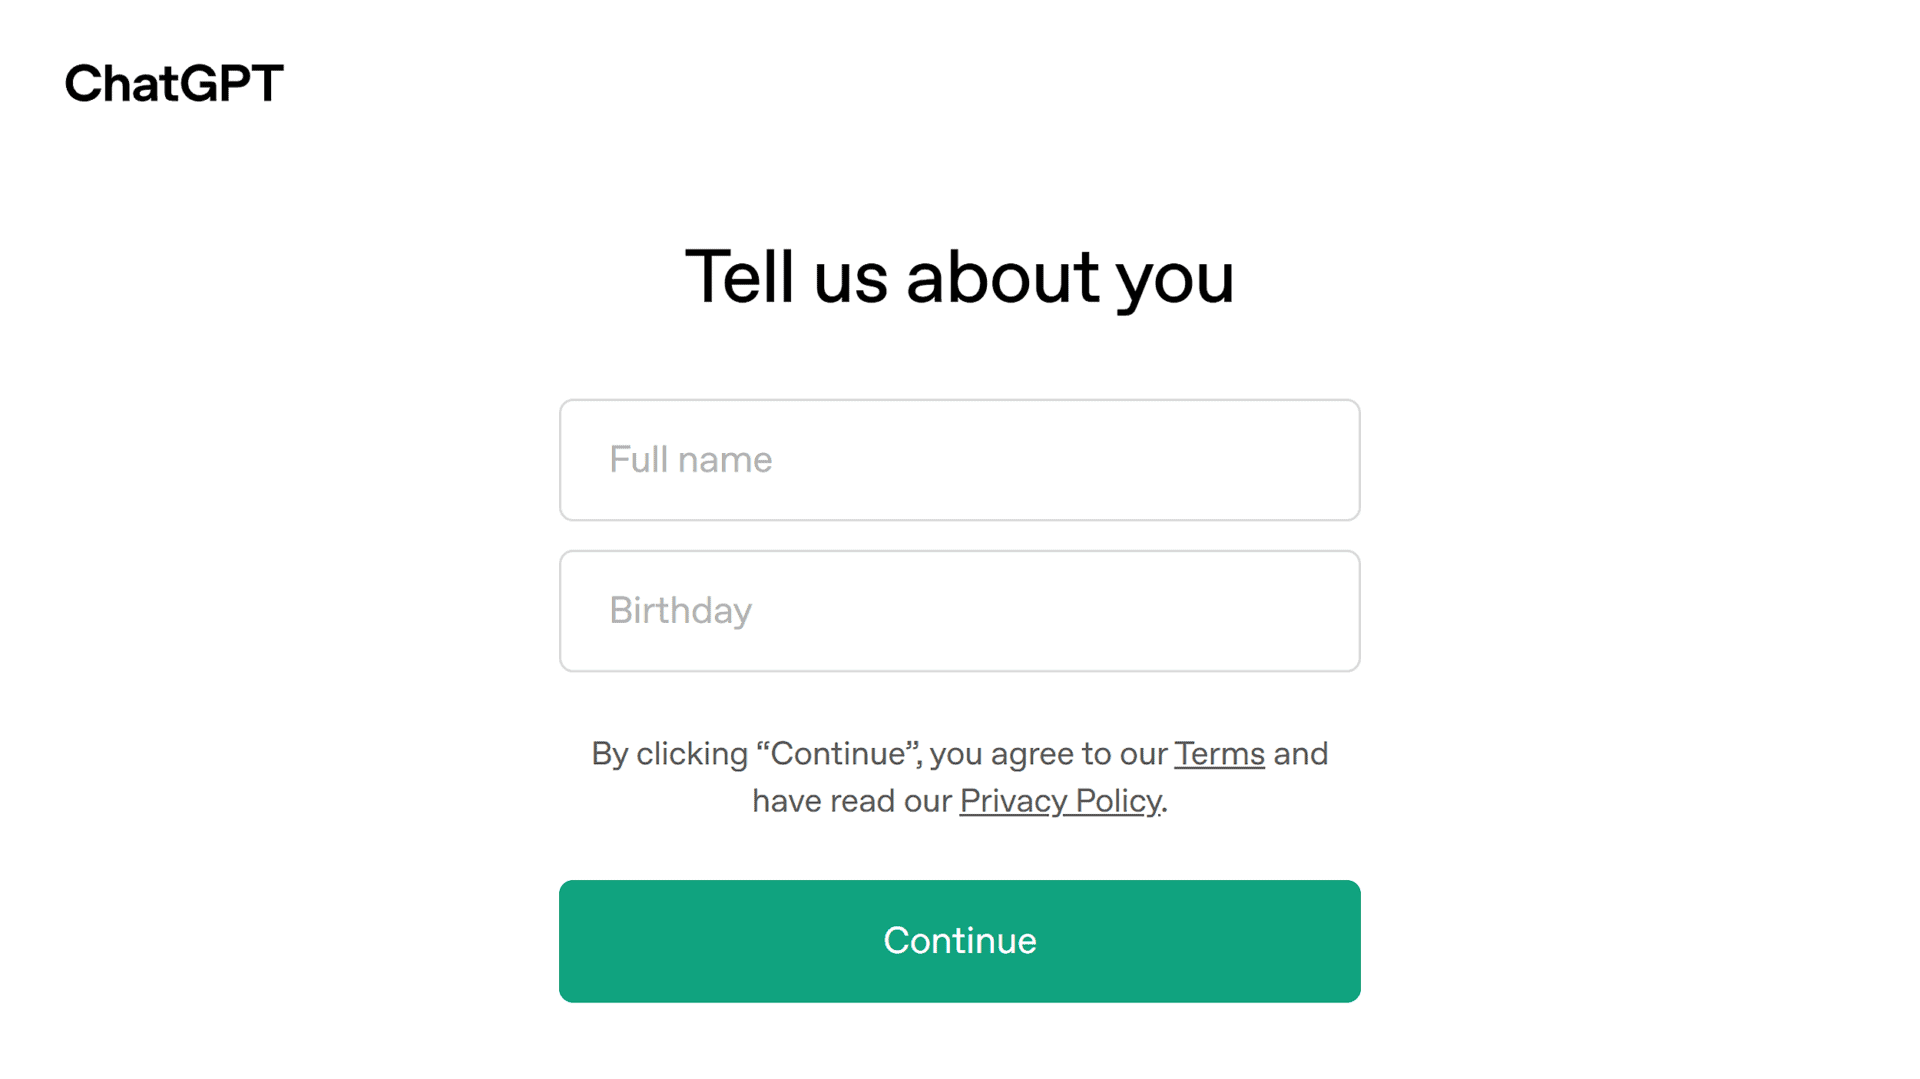Click "have read our" in the disclaimer
1920x1079 pixels.
pyautogui.click(x=851, y=801)
